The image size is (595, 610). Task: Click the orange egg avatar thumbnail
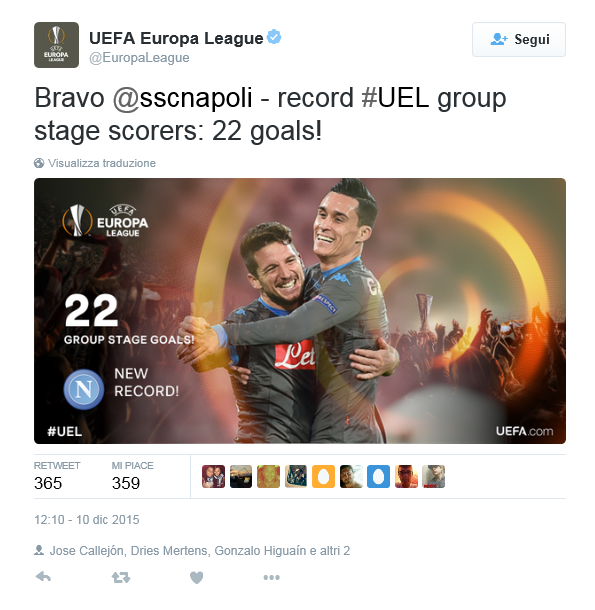pyautogui.click(x=323, y=476)
